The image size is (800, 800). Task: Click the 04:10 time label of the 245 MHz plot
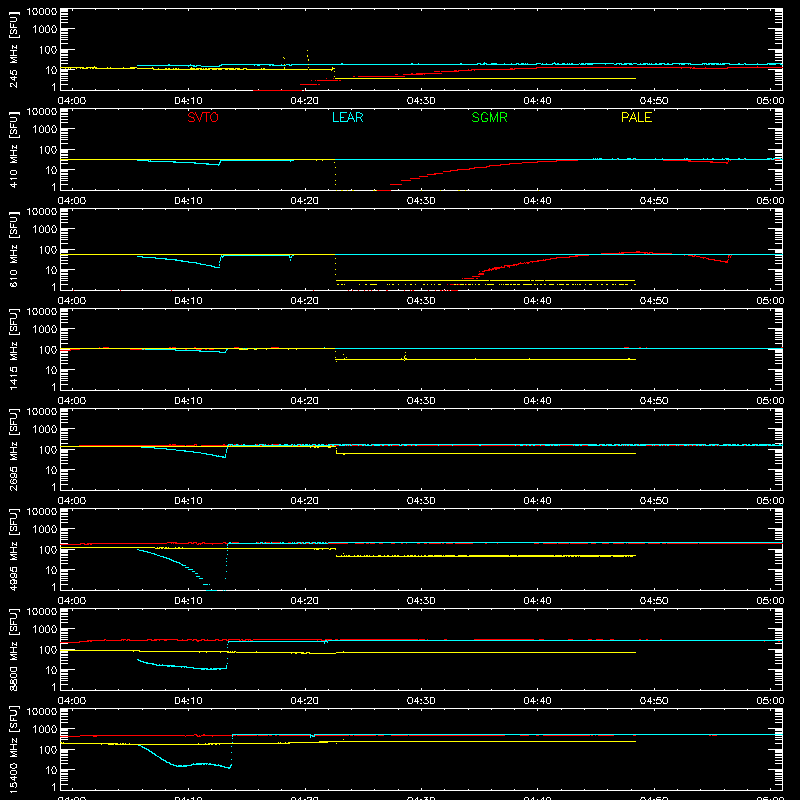[x=188, y=101]
